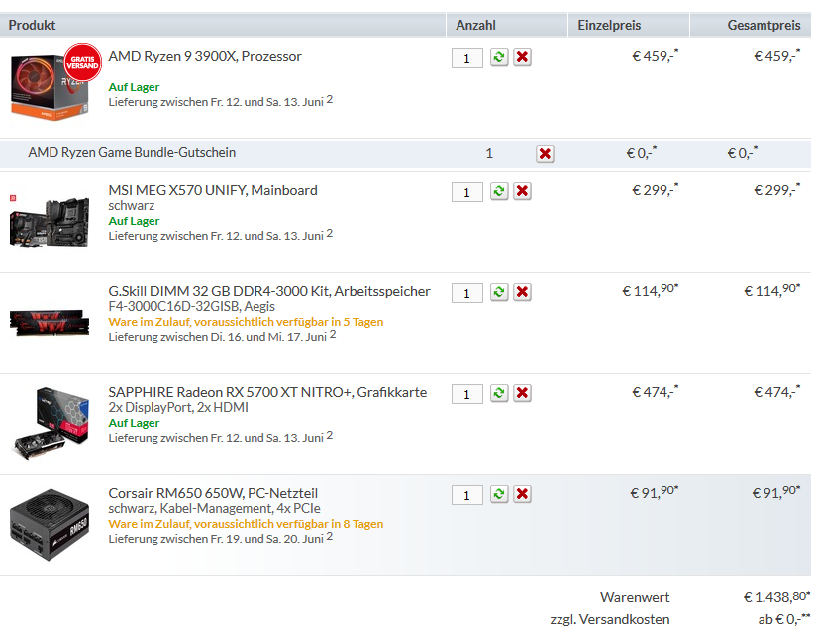This screenshot has height=632, width=816.
Task: Click quantity box for MSI MEG X570 UNIFY
Action: pos(467,192)
